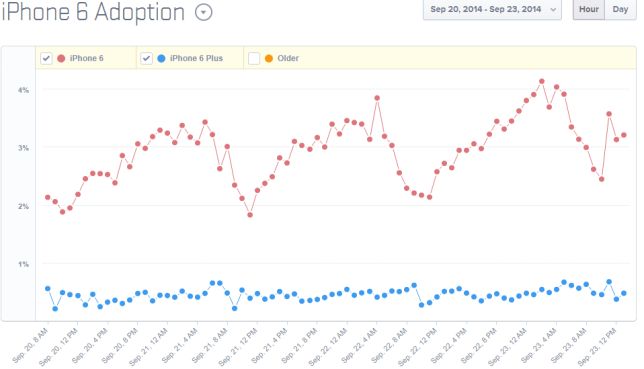The width and height of the screenshot is (644, 369).
Task: Click the Older legend label
Action: 288,58
